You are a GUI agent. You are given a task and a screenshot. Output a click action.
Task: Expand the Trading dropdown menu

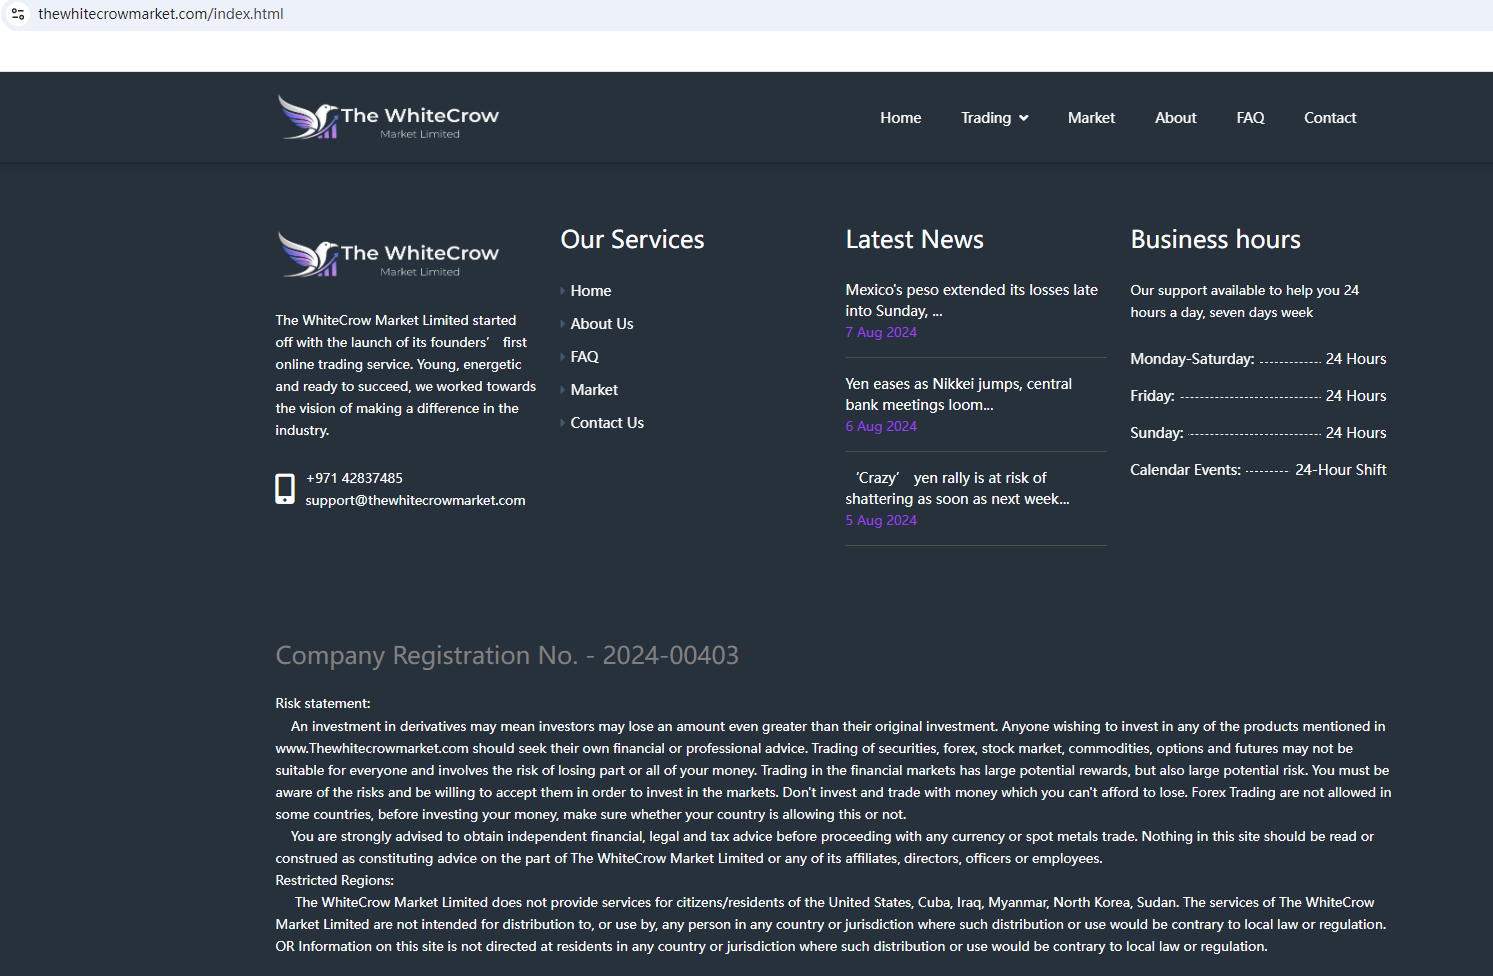coord(994,118)
